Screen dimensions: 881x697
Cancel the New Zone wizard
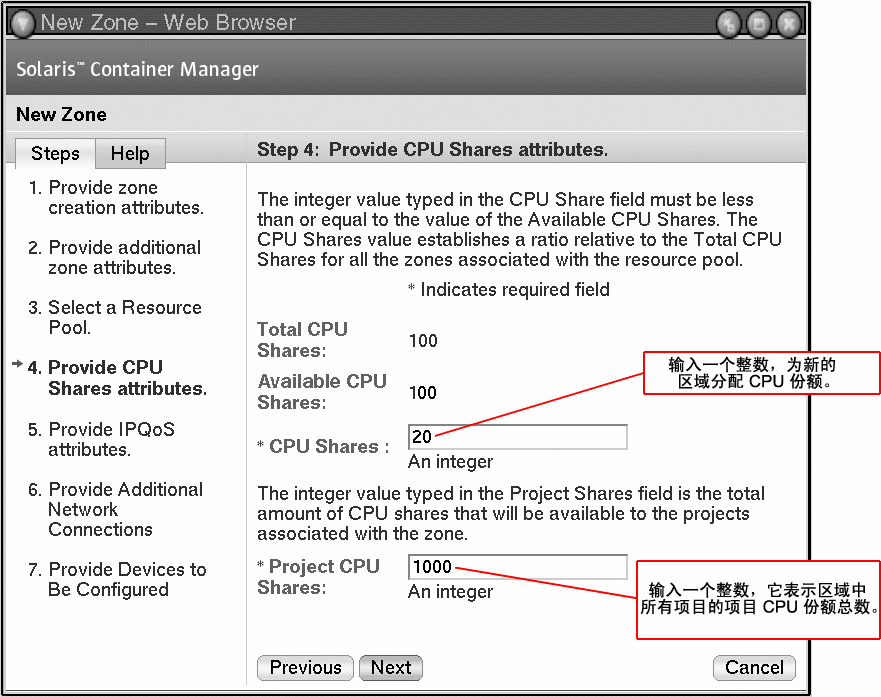[x=754, y=667]
